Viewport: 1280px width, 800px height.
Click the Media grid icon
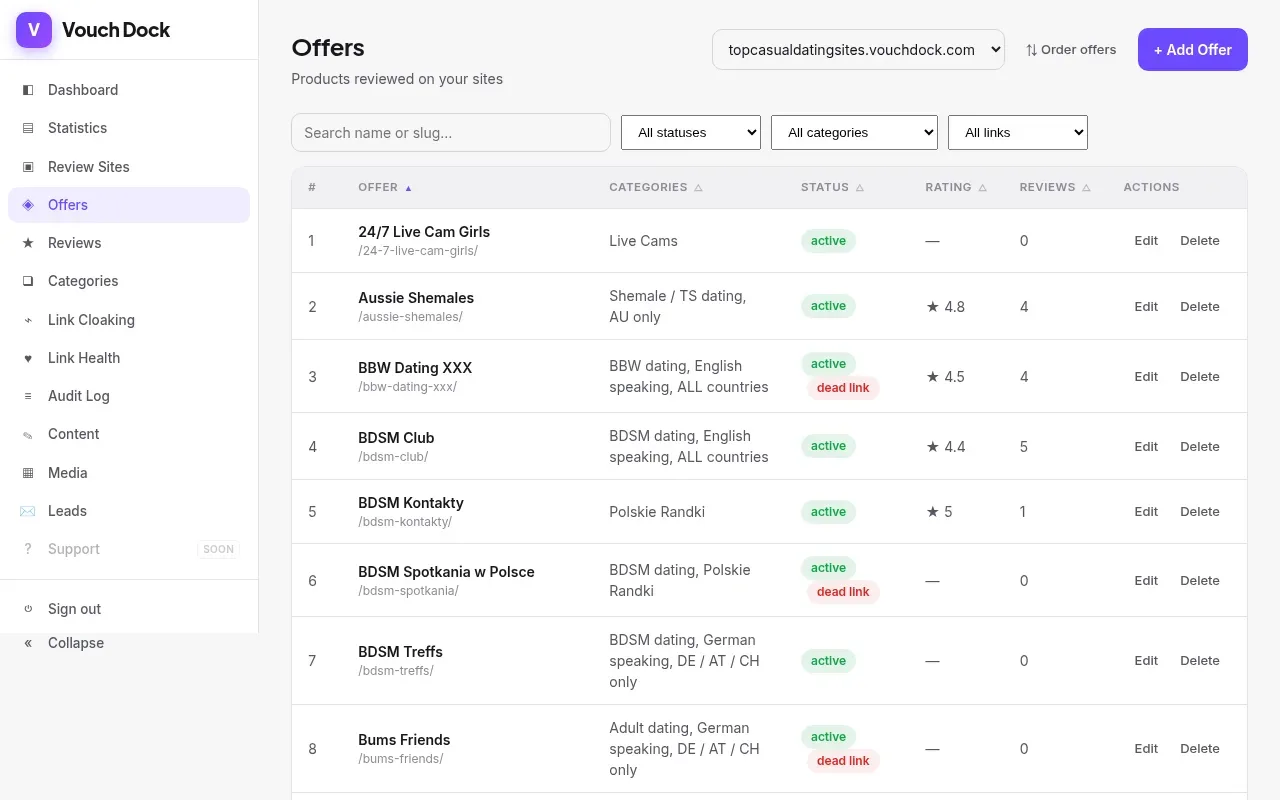(x=28, y=473)
